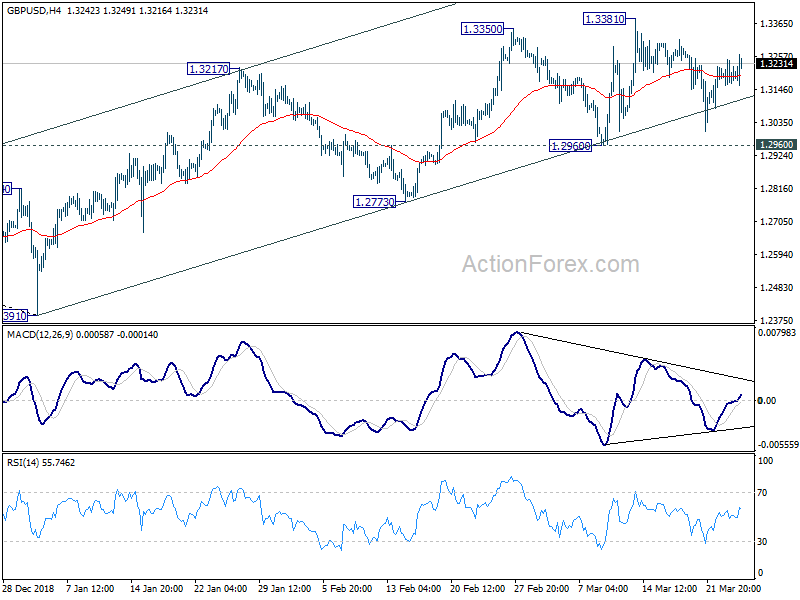Click the 1.27050 price axis value
Screen dimensions: 800x600
777,221
